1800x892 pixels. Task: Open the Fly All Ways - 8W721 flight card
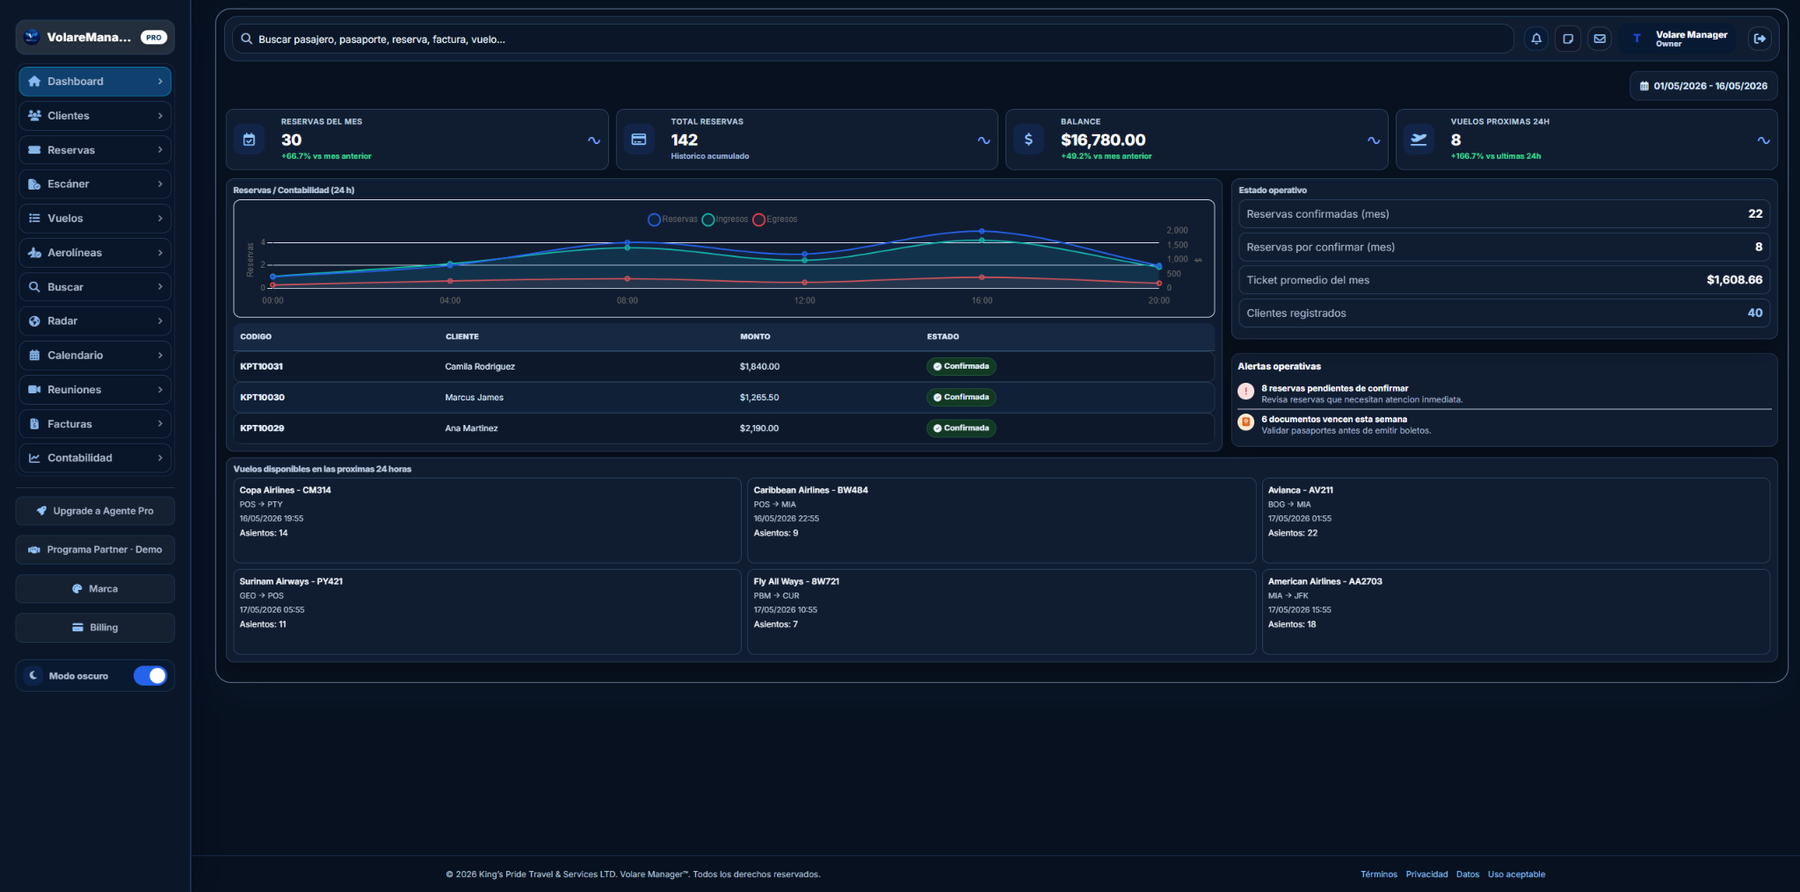point(1001,612)
